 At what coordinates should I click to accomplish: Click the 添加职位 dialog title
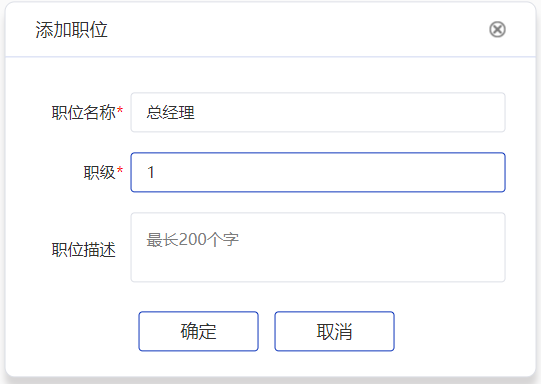[x=71, y=30]
